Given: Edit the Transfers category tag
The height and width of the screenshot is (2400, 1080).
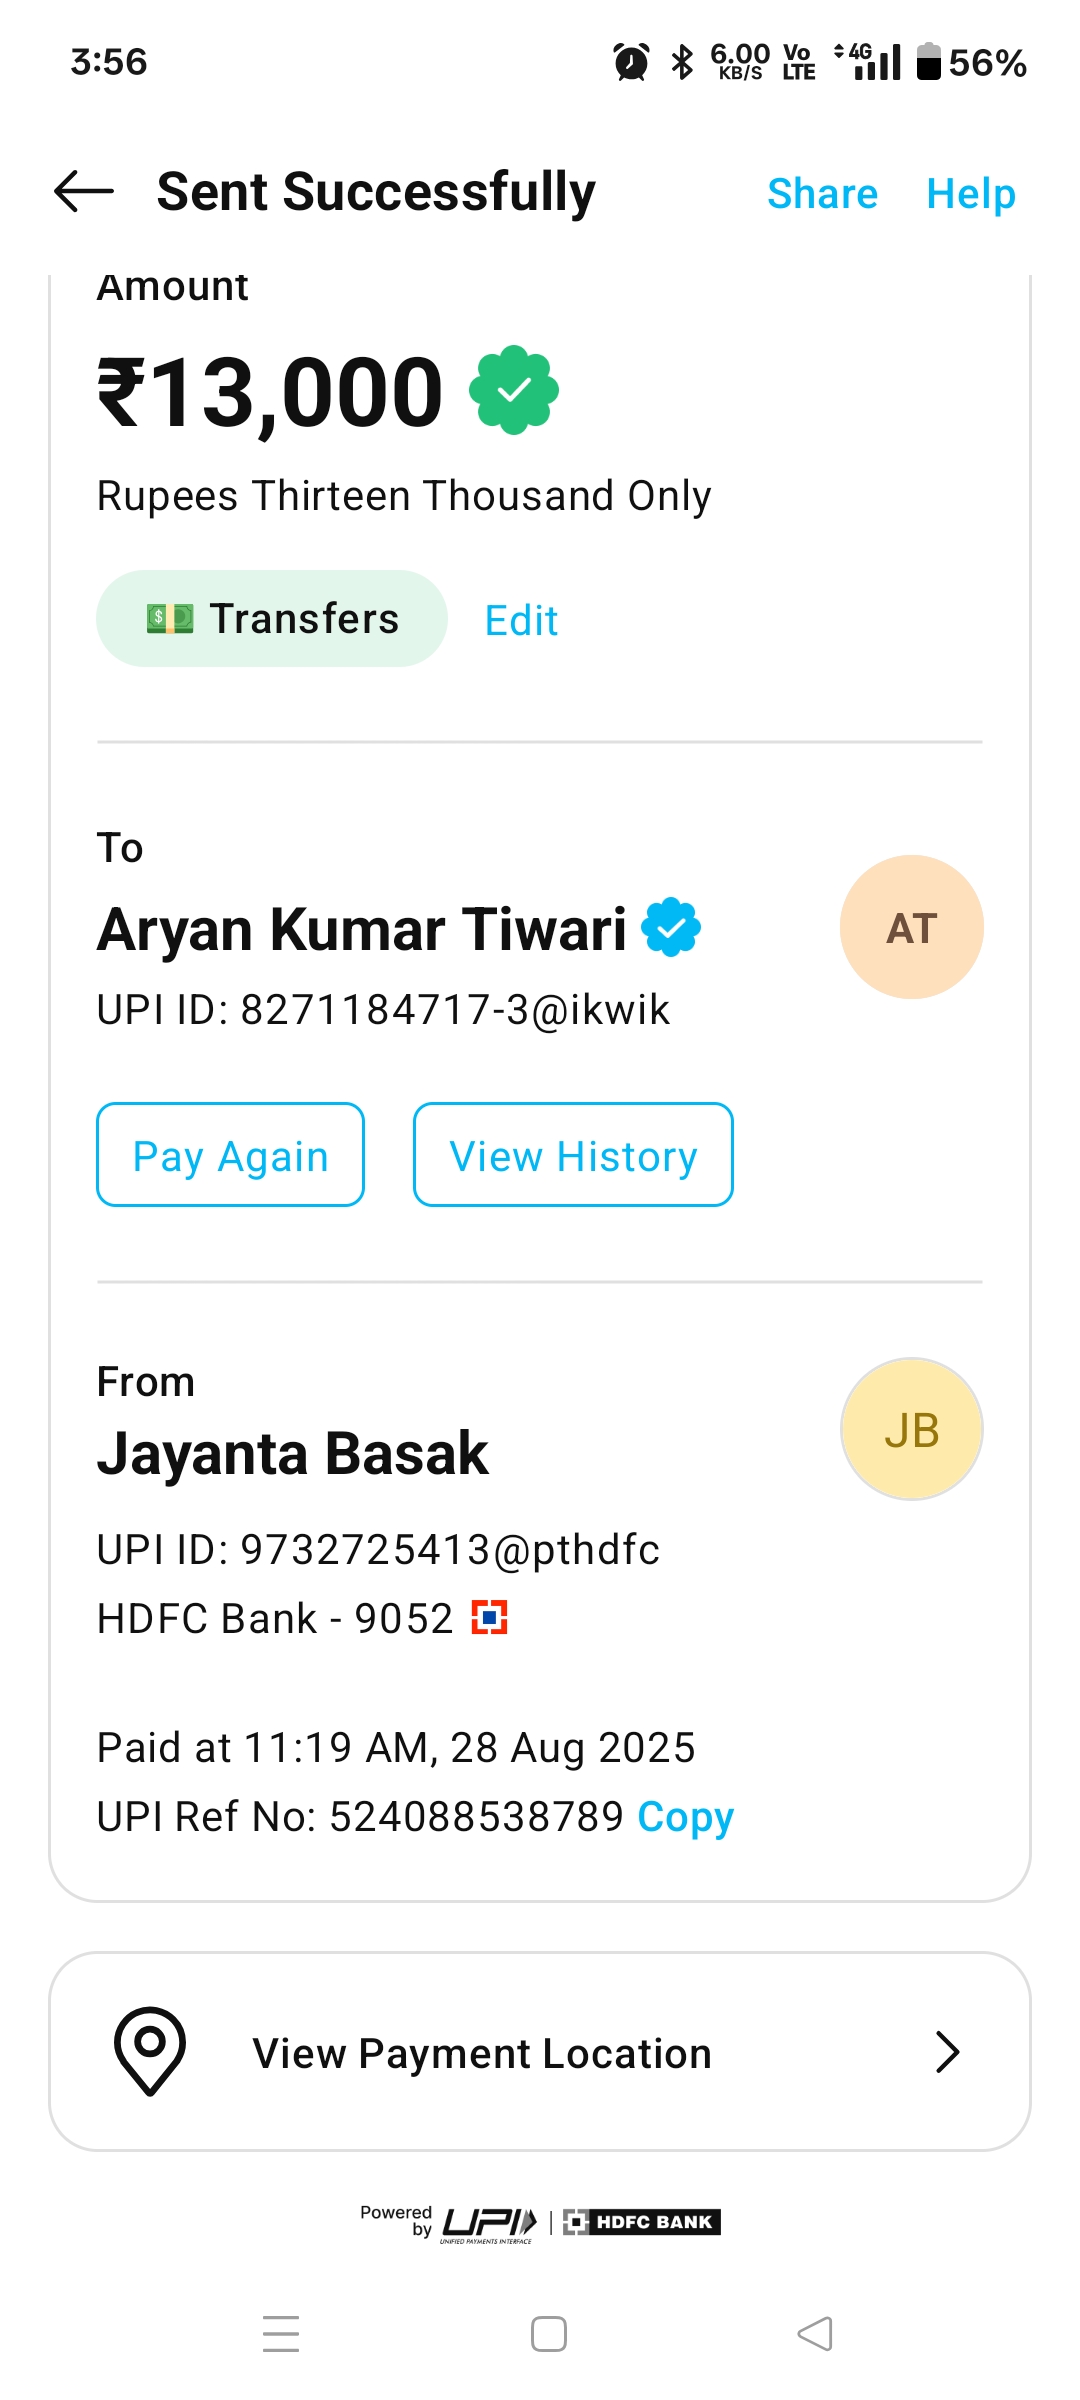Looking at the screenshot, I should coord(521,620).
